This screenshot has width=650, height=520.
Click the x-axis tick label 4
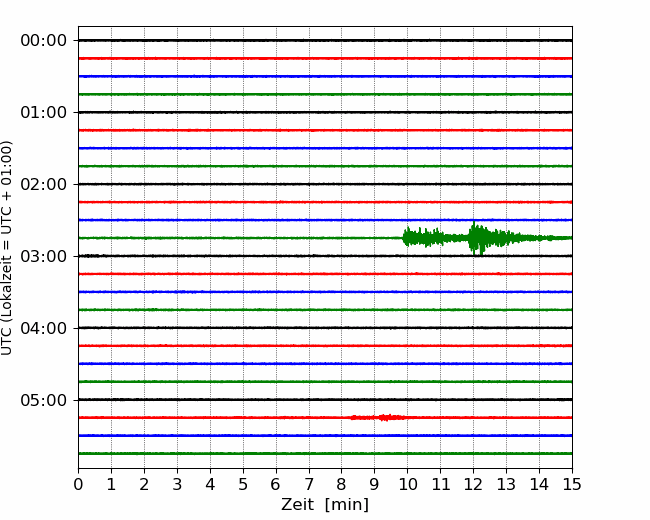210,484
